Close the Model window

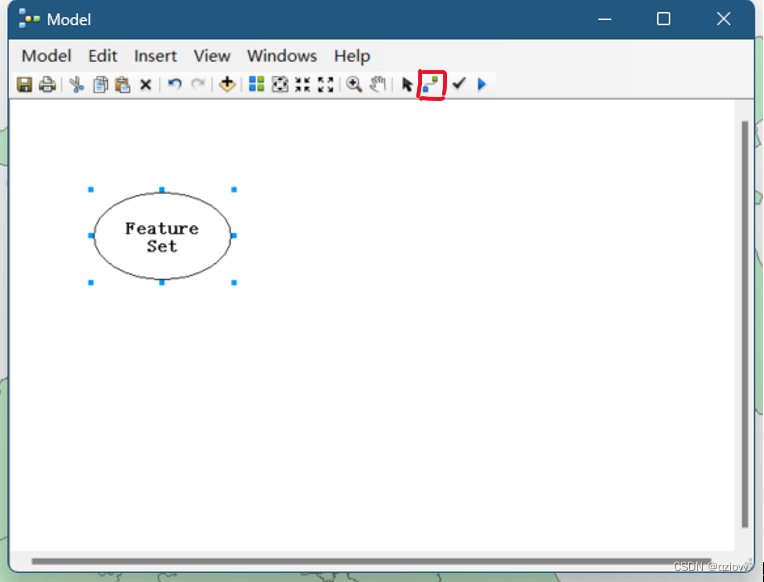point(724,19)
